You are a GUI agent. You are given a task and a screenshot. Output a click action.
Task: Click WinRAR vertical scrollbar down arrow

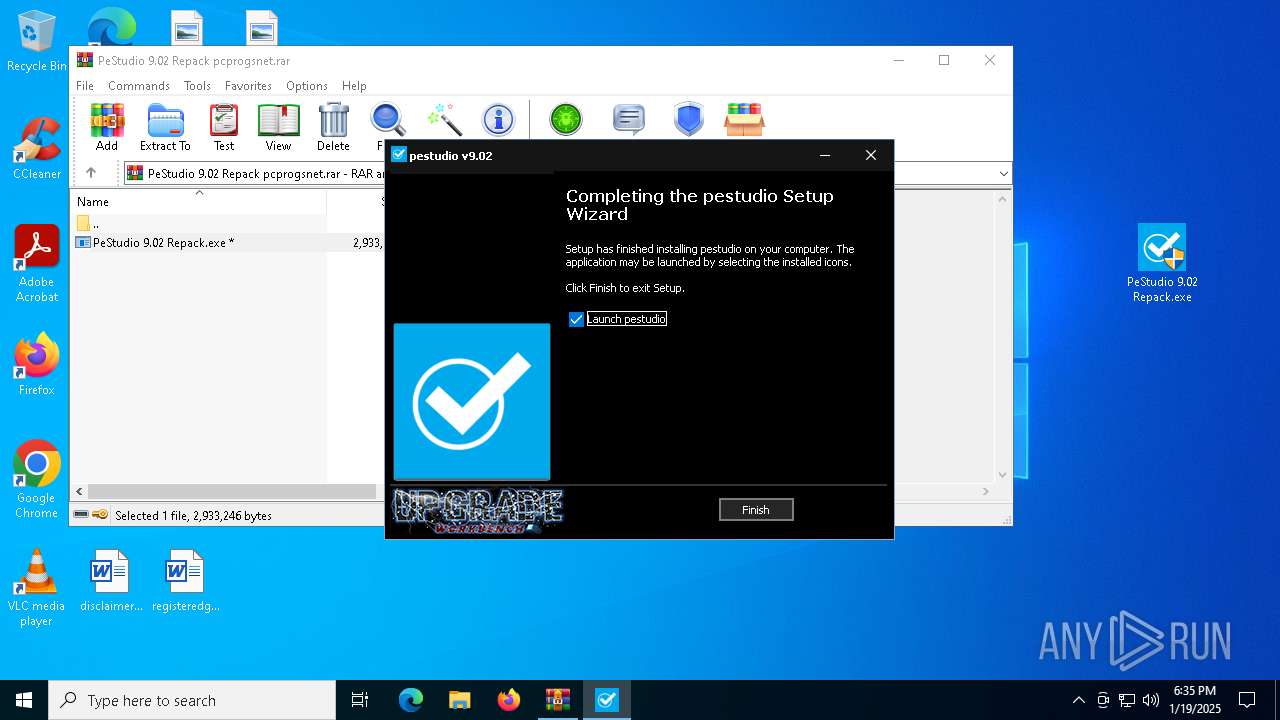(x=1003, y=476)
